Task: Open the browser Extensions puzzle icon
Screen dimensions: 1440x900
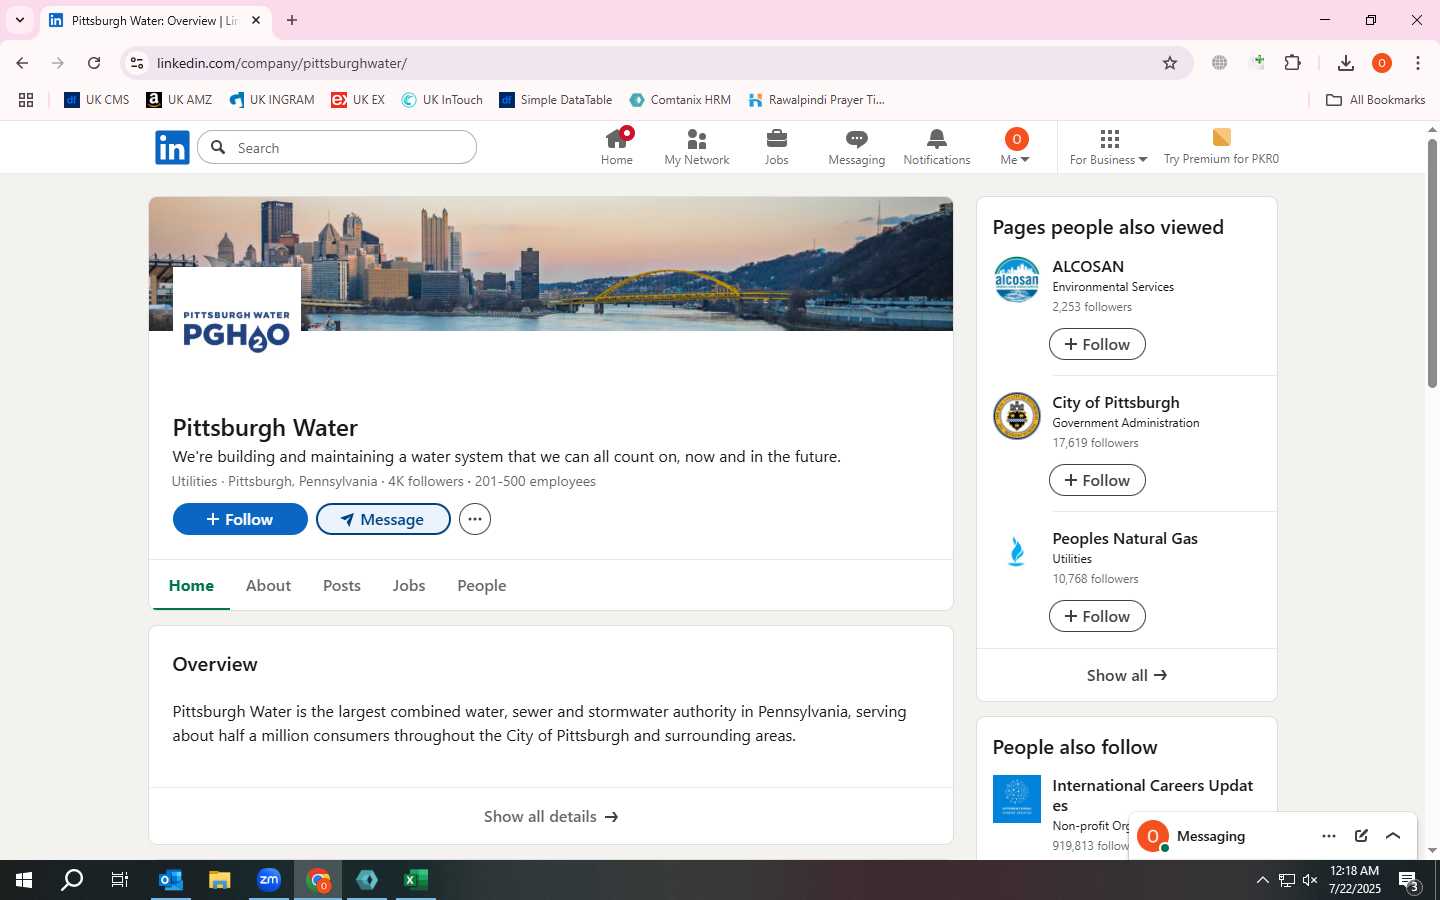Action: [1293, 63]
